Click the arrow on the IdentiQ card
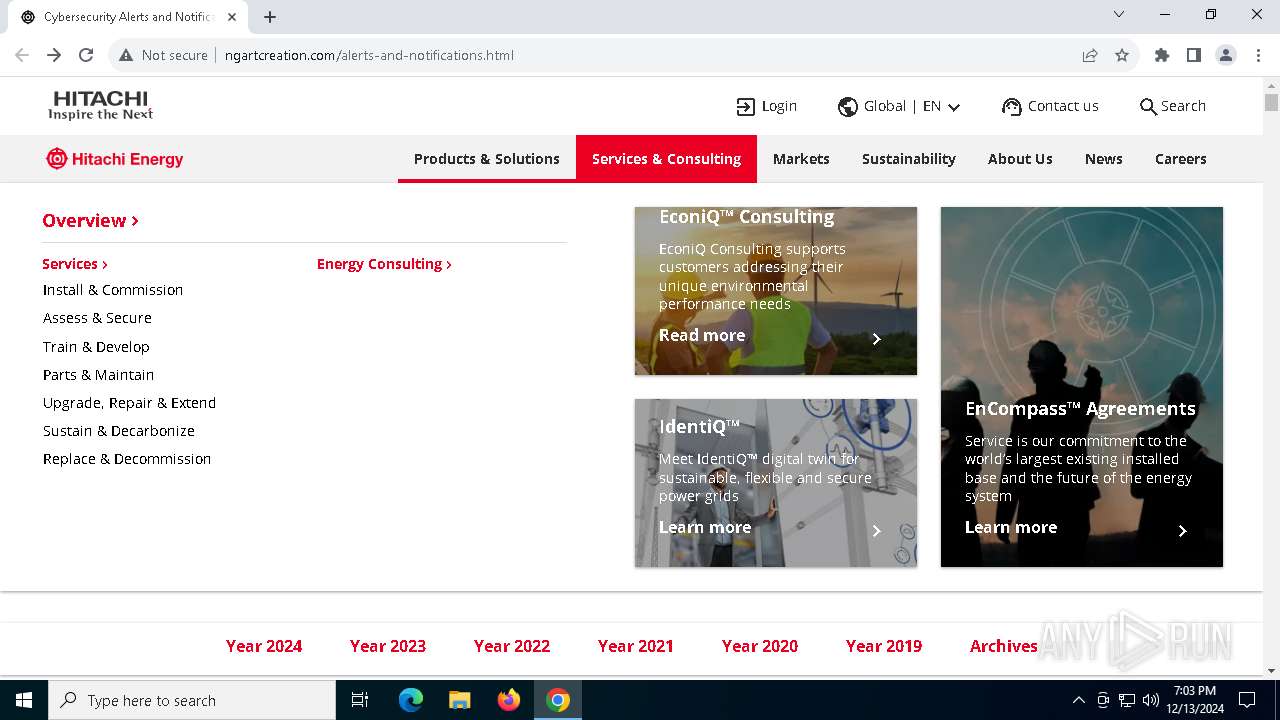Viewport: 1280px width, 720px height. 877,531
